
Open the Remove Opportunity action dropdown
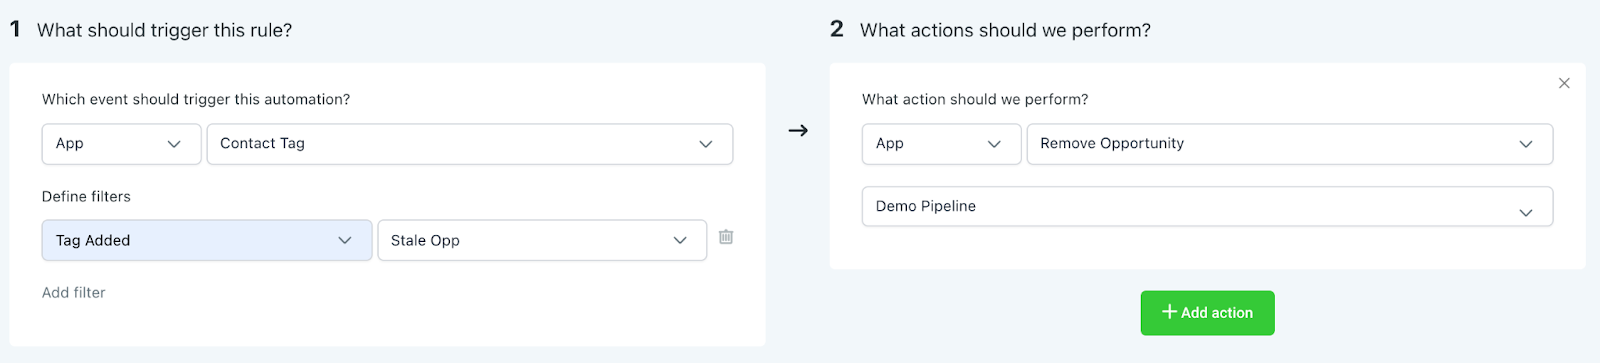1290,144
